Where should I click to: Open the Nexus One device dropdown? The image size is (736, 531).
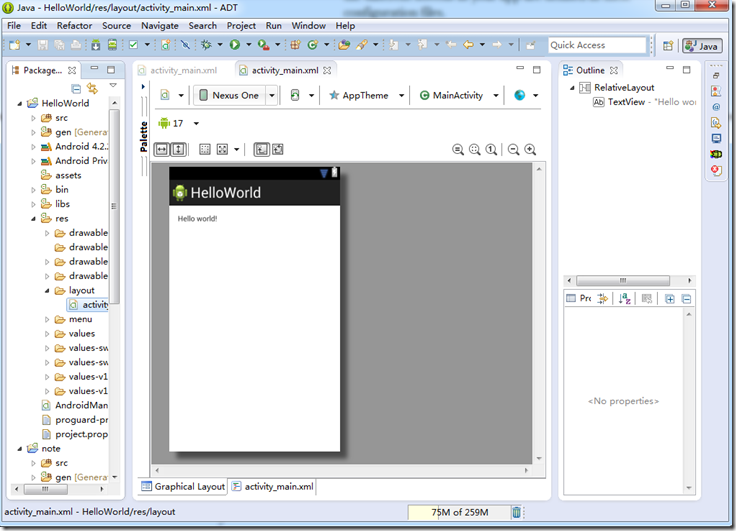(x=272, y=95)
